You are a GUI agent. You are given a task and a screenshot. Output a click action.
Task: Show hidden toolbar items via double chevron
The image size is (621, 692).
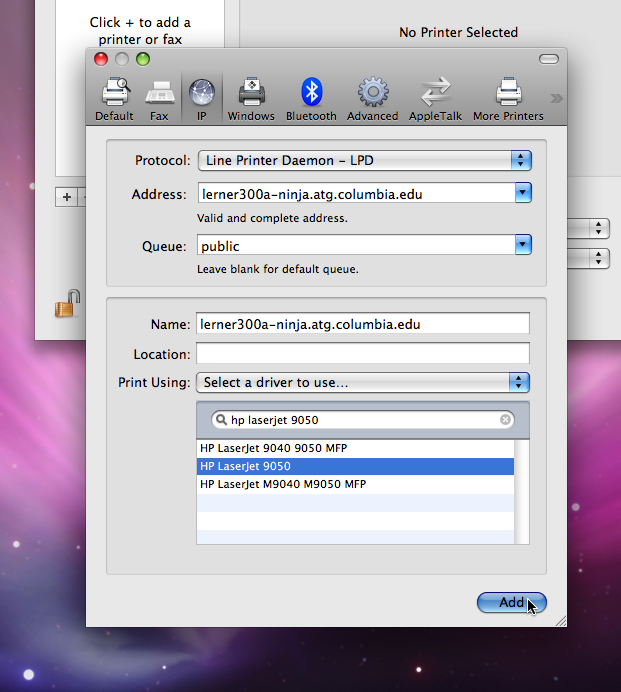pyautogui.click(x=556, y=98)
